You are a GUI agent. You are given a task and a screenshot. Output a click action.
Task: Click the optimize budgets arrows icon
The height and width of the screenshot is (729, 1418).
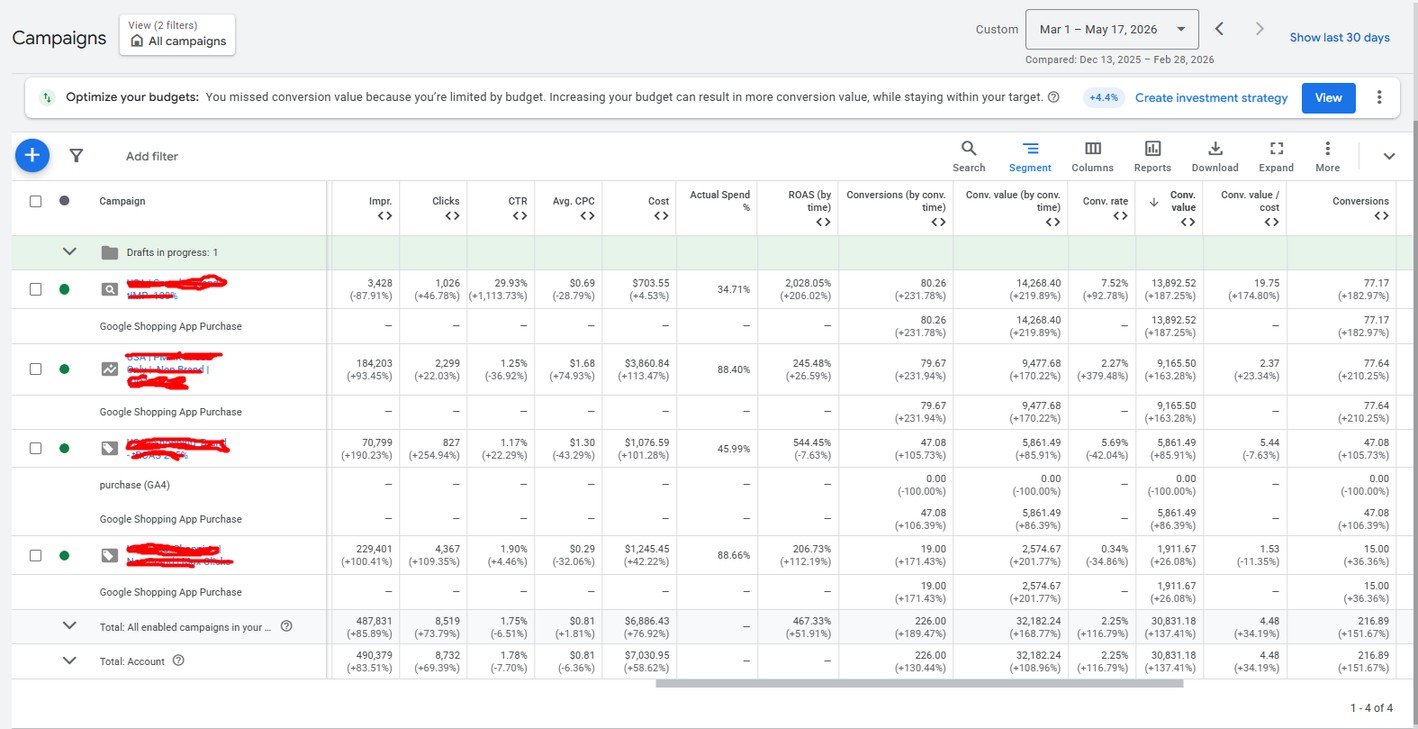[x=46, y=97]
